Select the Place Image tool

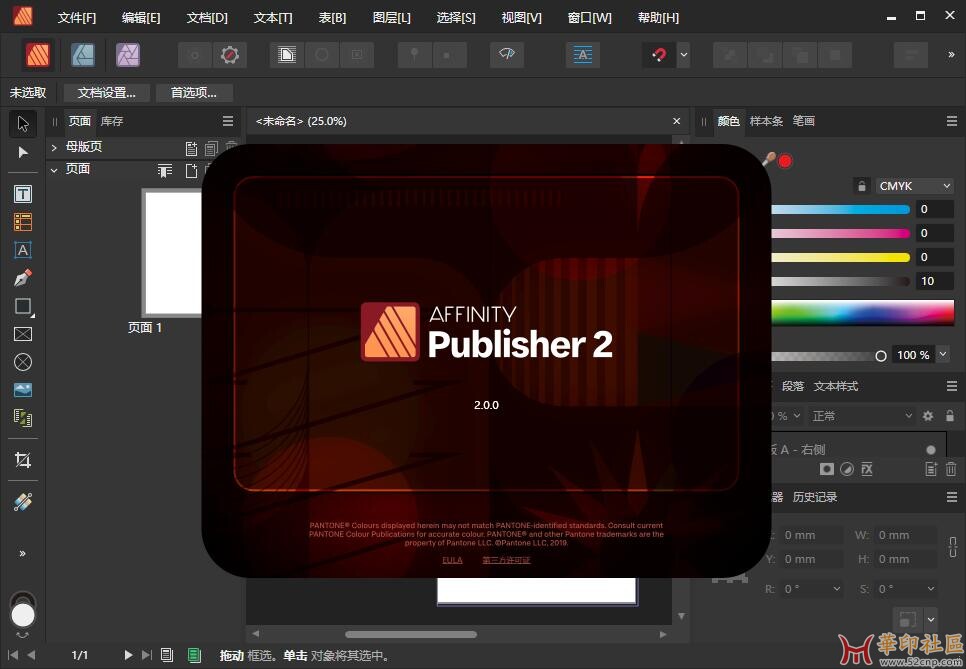tap(23, 390)
